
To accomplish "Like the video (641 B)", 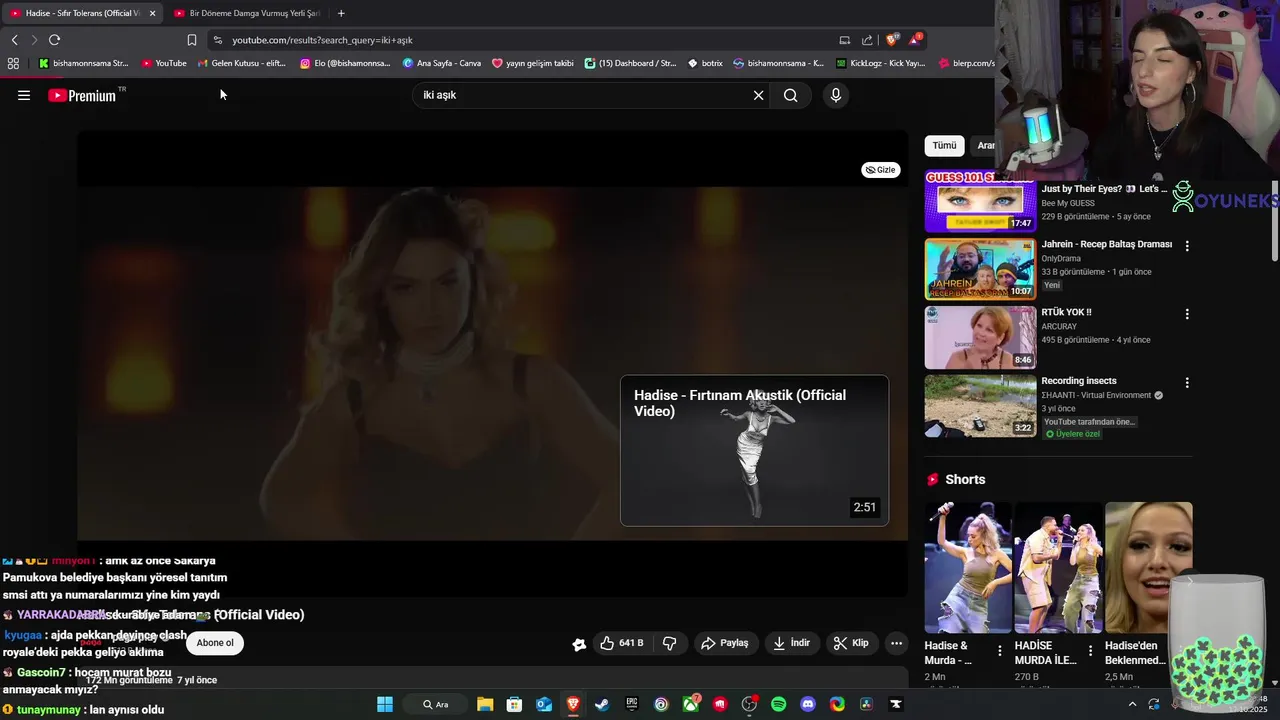I will pos(622,643).
